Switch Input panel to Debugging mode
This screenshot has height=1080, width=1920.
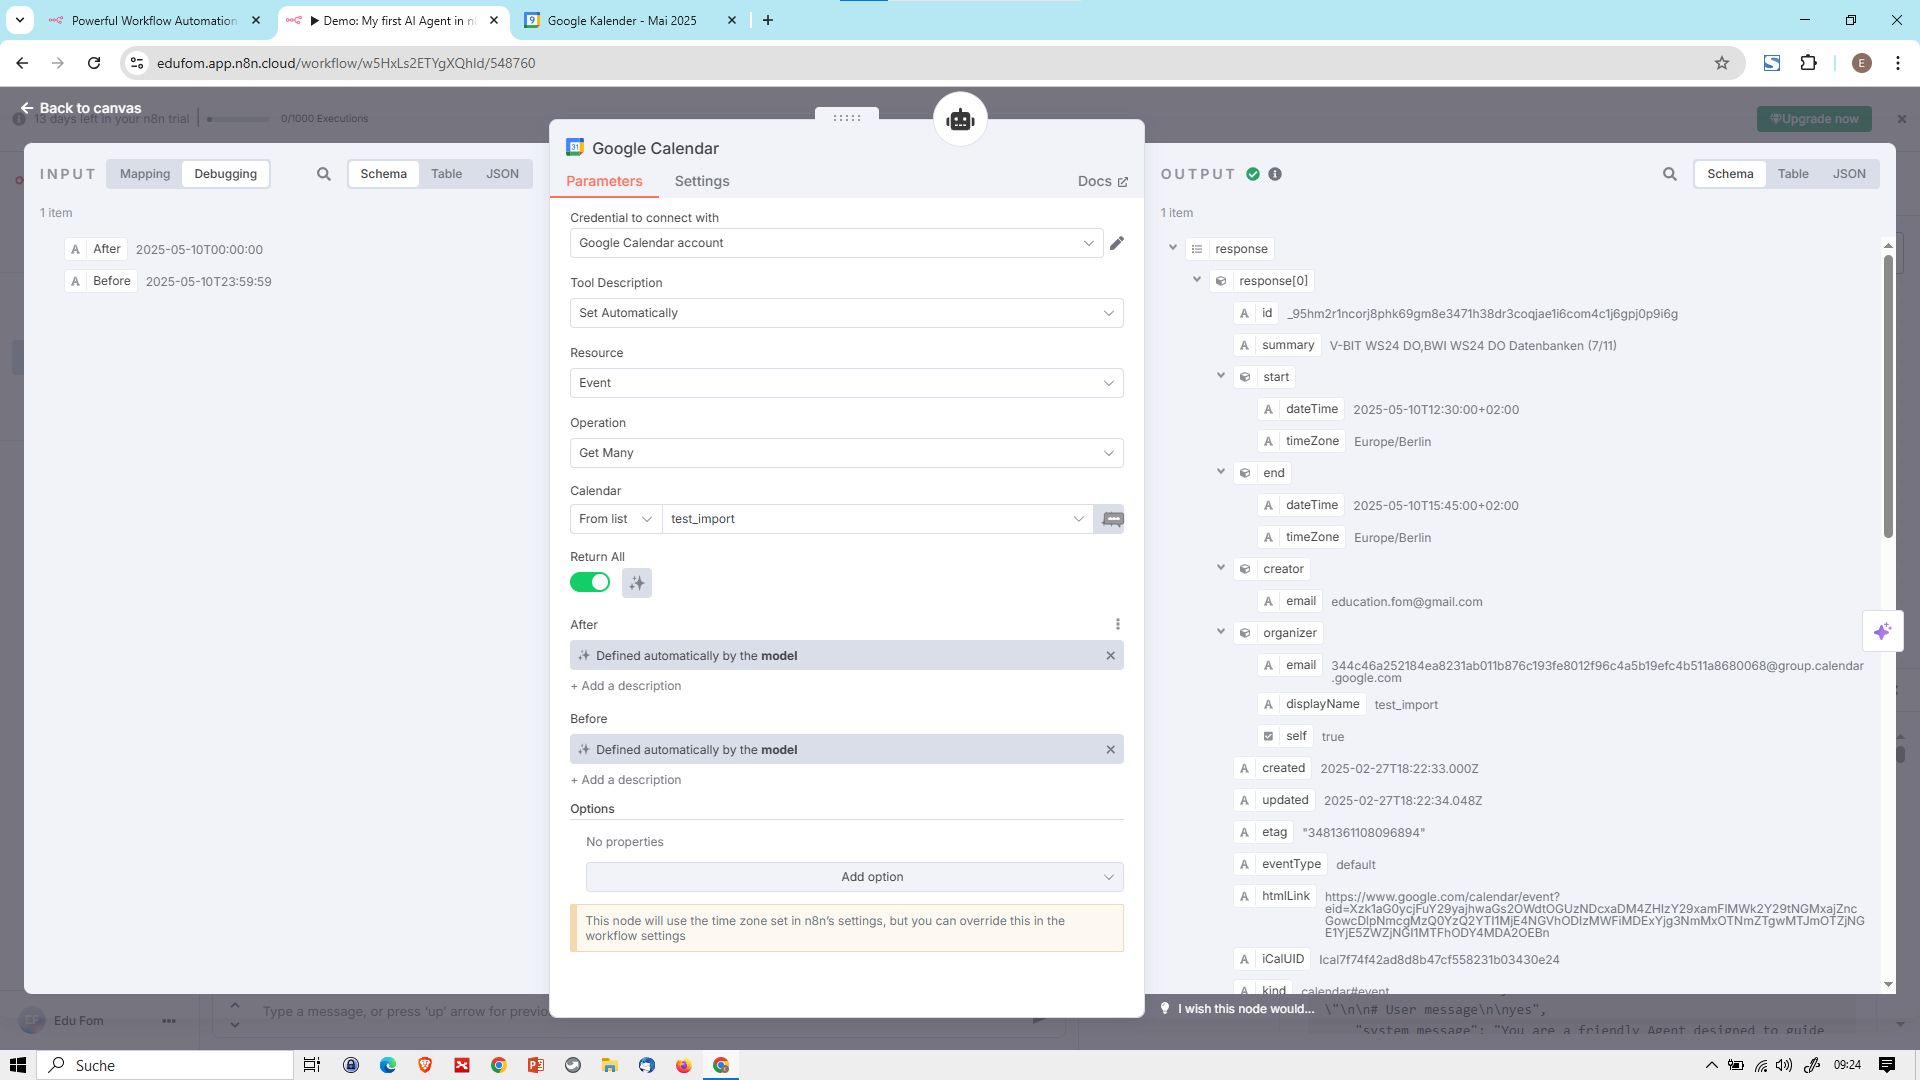coord(225,174)
